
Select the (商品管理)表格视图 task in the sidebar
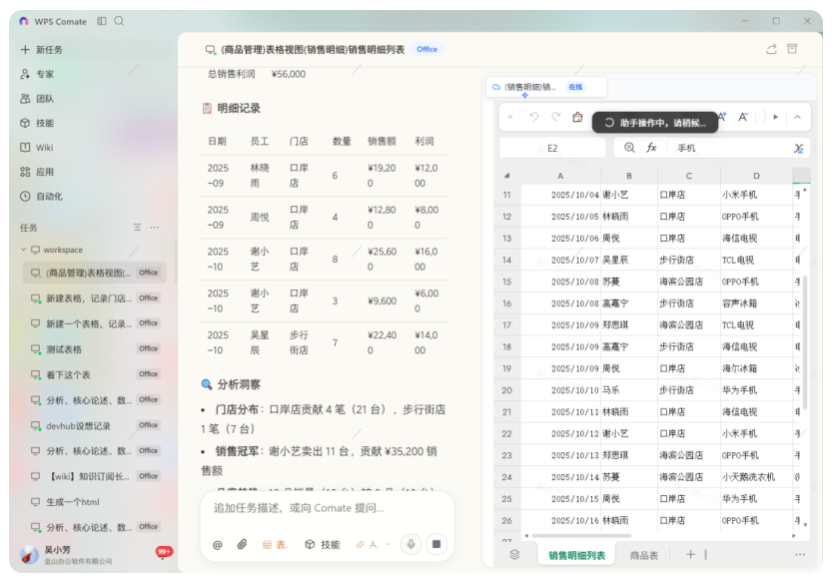[94, 272]
